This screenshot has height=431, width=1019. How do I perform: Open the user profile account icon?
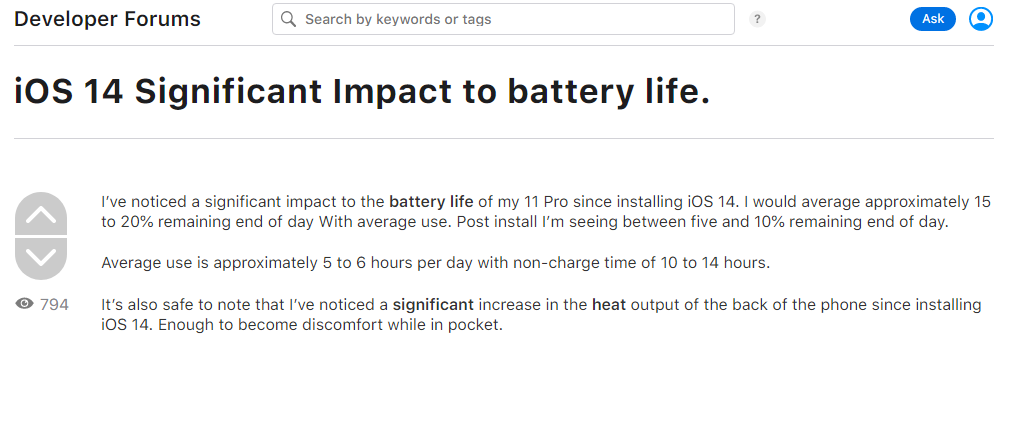981,19
